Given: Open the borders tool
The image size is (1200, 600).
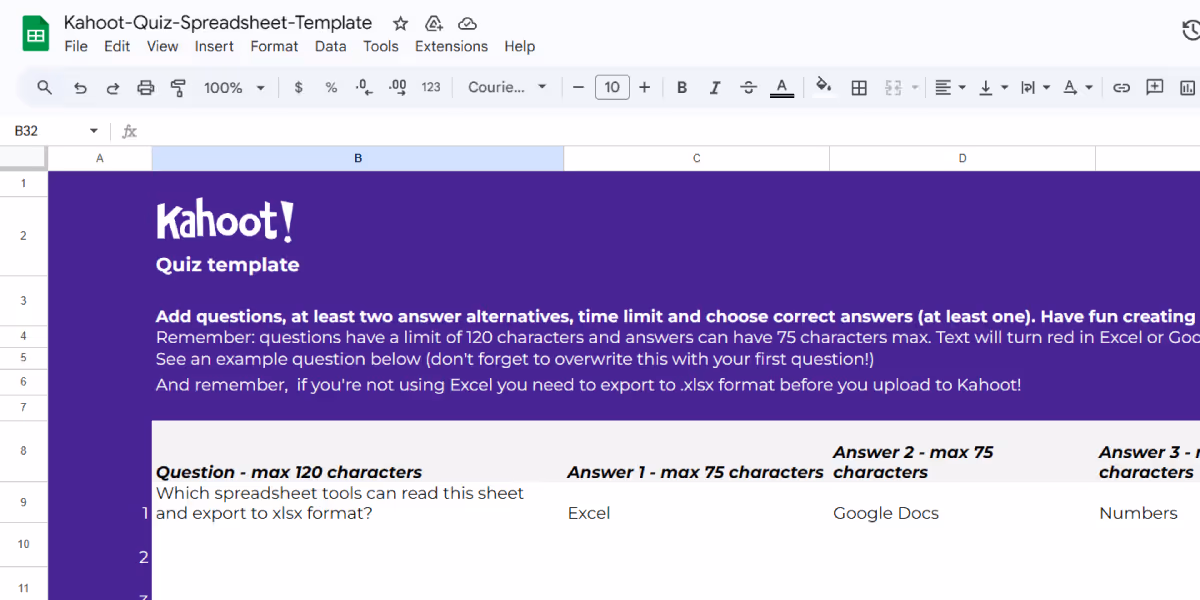Looking at the screenshot, I should tap(859, 88).
